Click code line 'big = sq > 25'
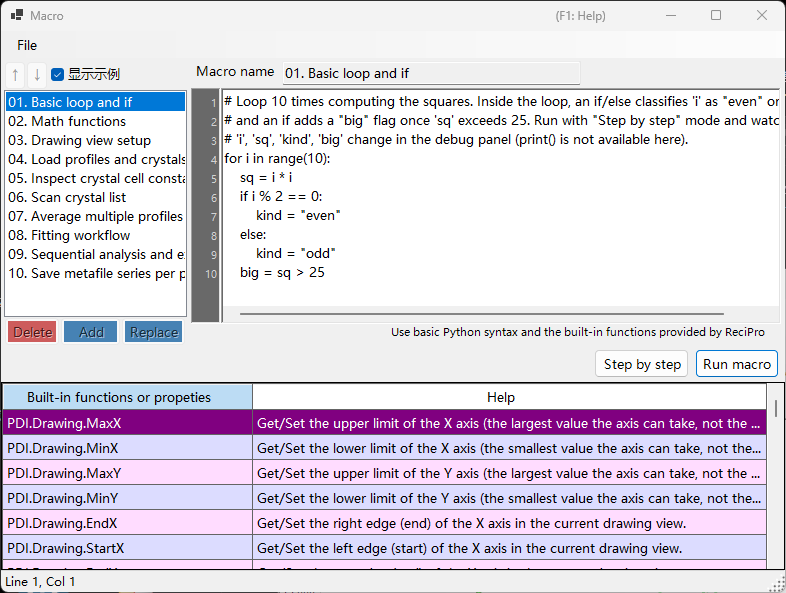This screenshot has height=593, width=786. click(282, 273)
